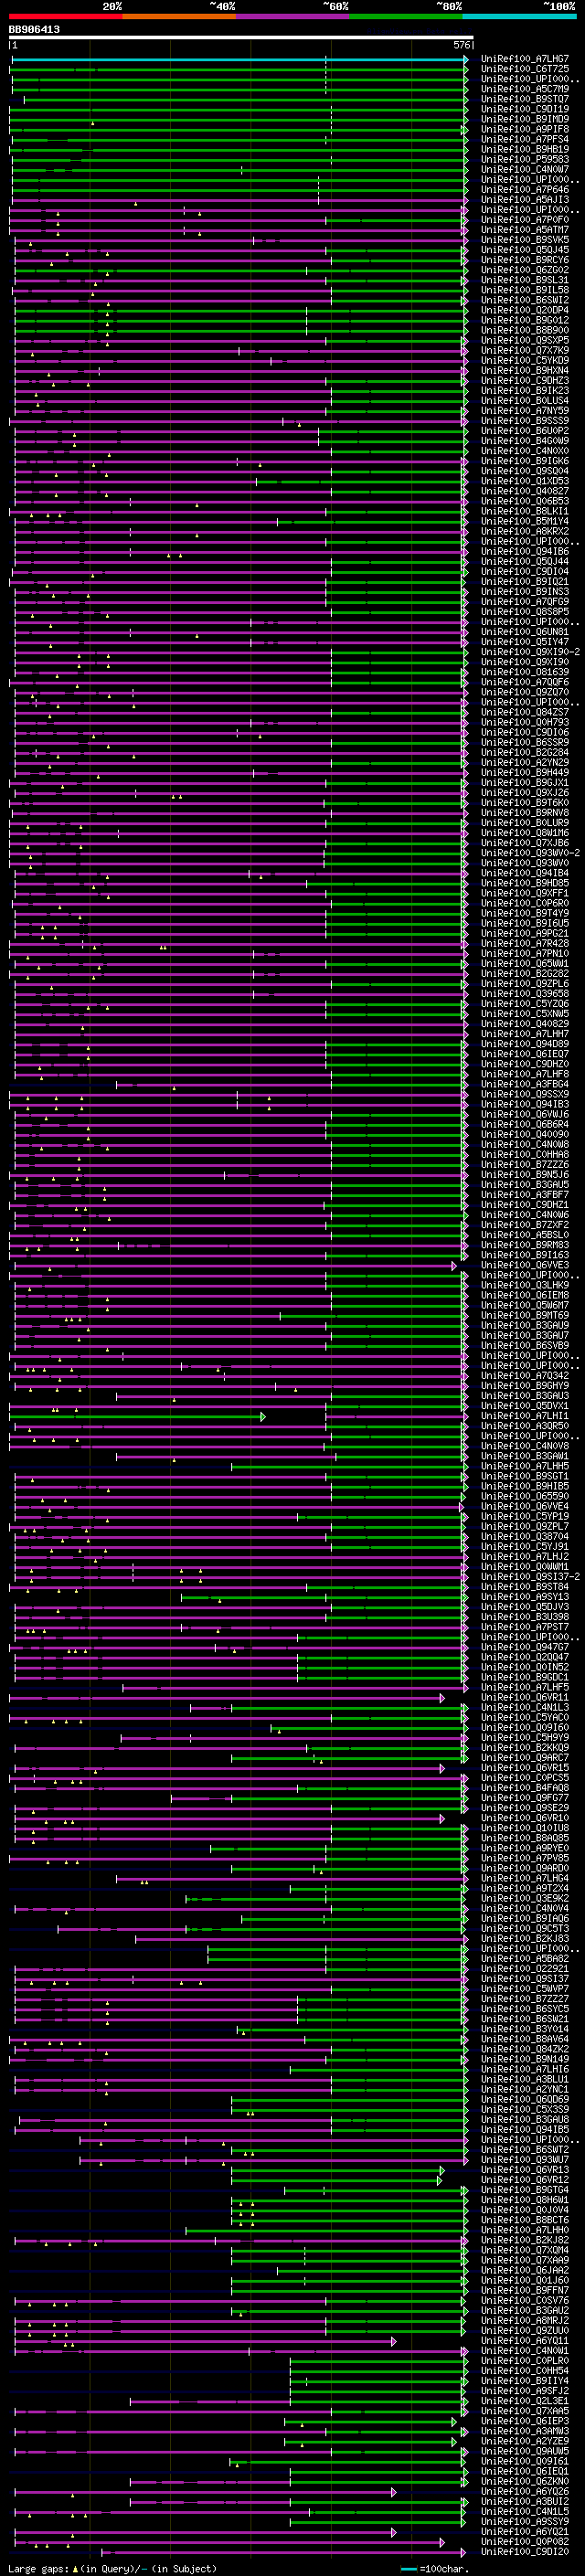This screenshot has height=2576, width=585.
Task: Open hit UniRef100_Q6IEP3
Action: pyautogui.click(x=524, y=2421)
